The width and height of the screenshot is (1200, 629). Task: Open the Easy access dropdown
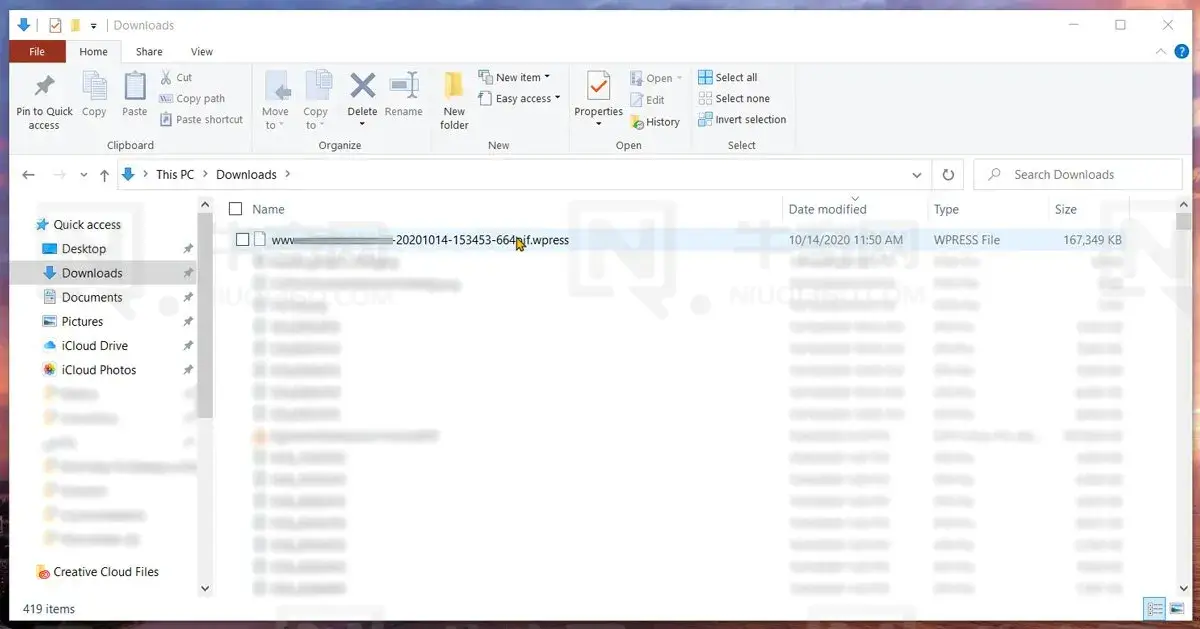pos(519,99)
